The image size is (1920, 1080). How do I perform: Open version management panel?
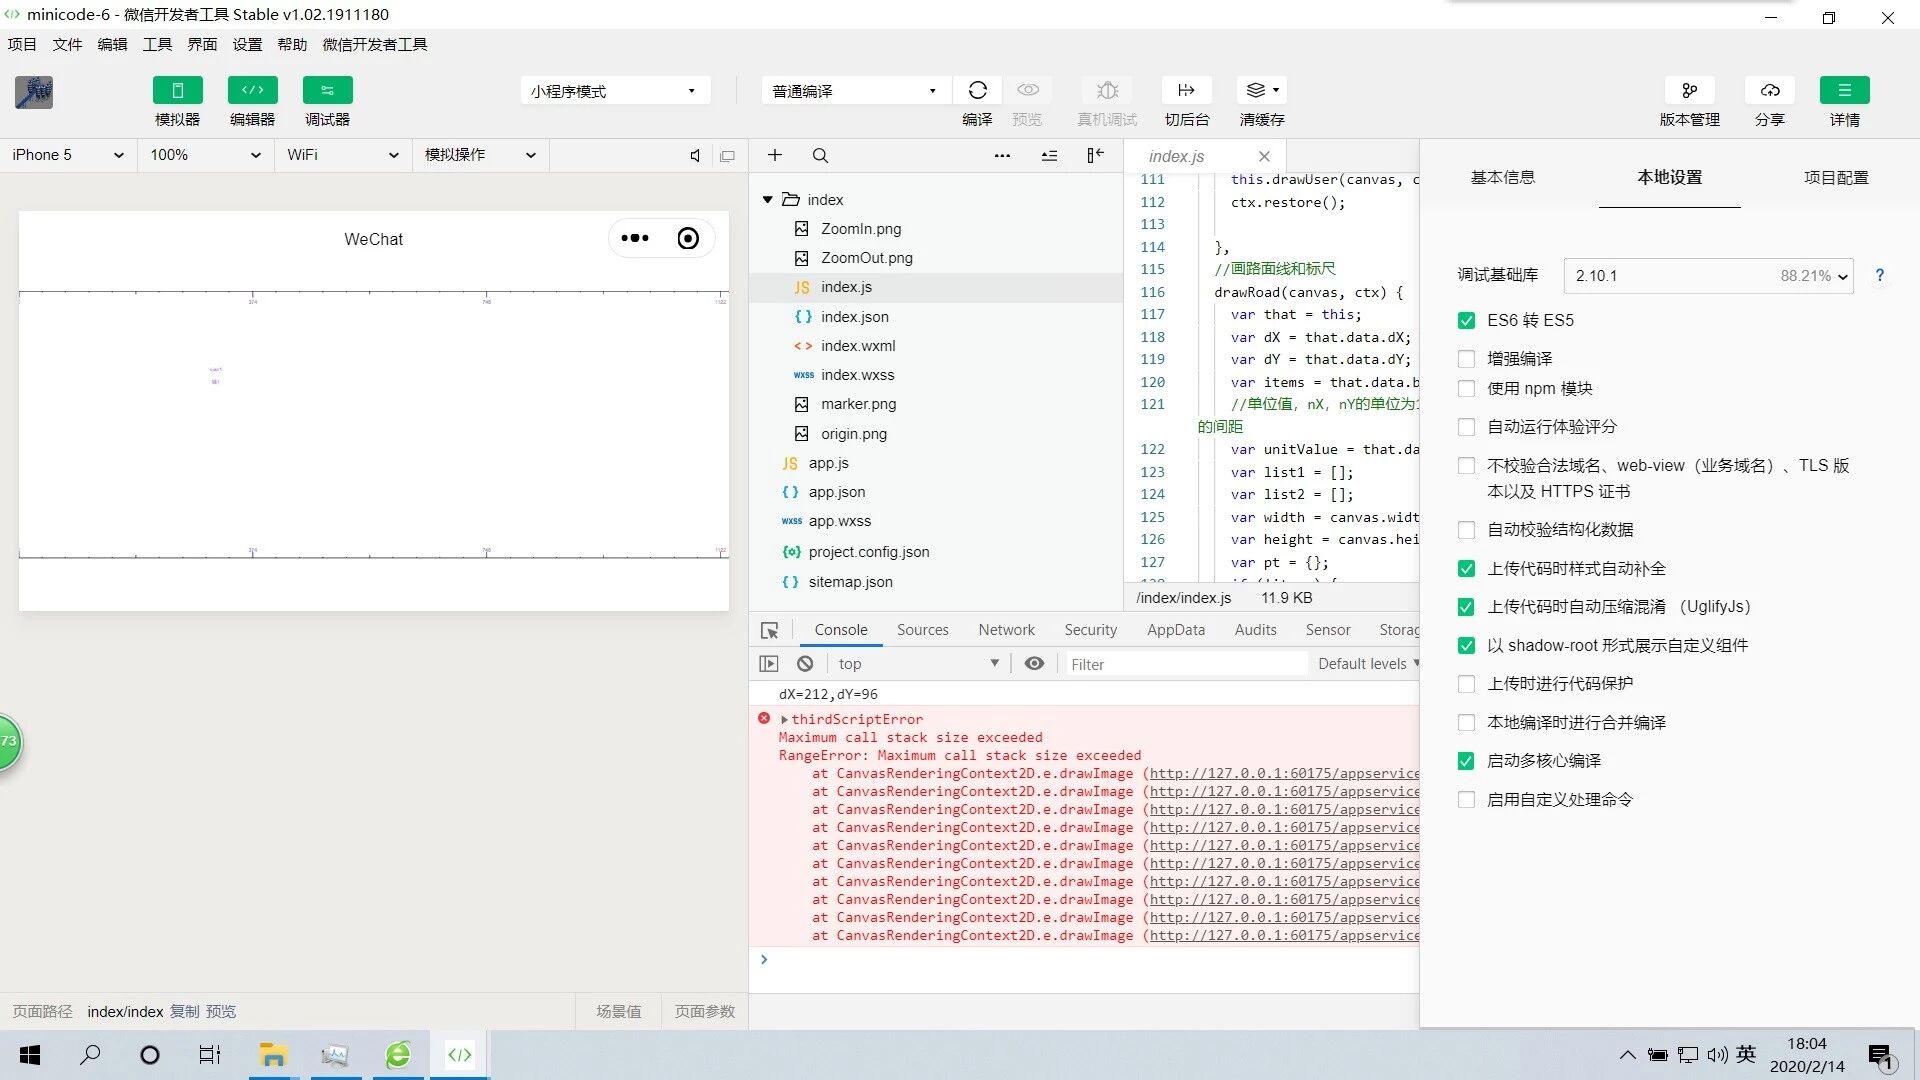tap(1689, 90)
